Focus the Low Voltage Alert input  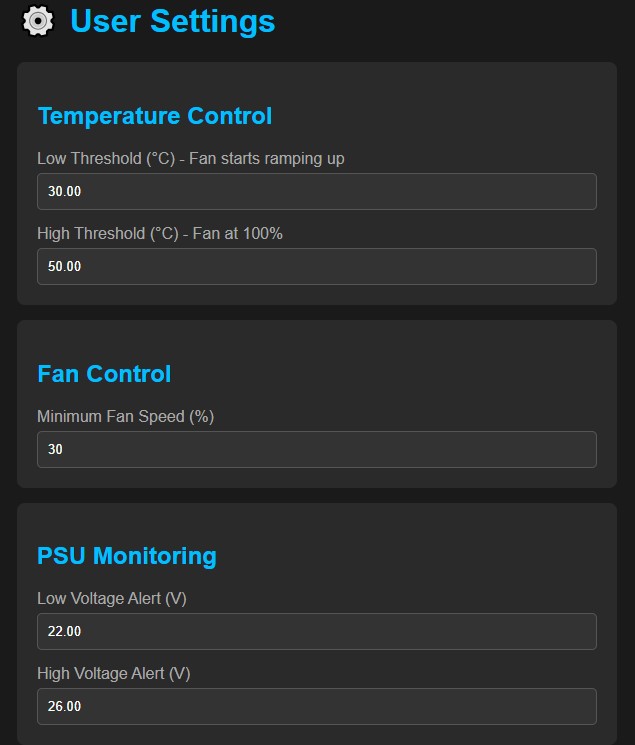316,631
